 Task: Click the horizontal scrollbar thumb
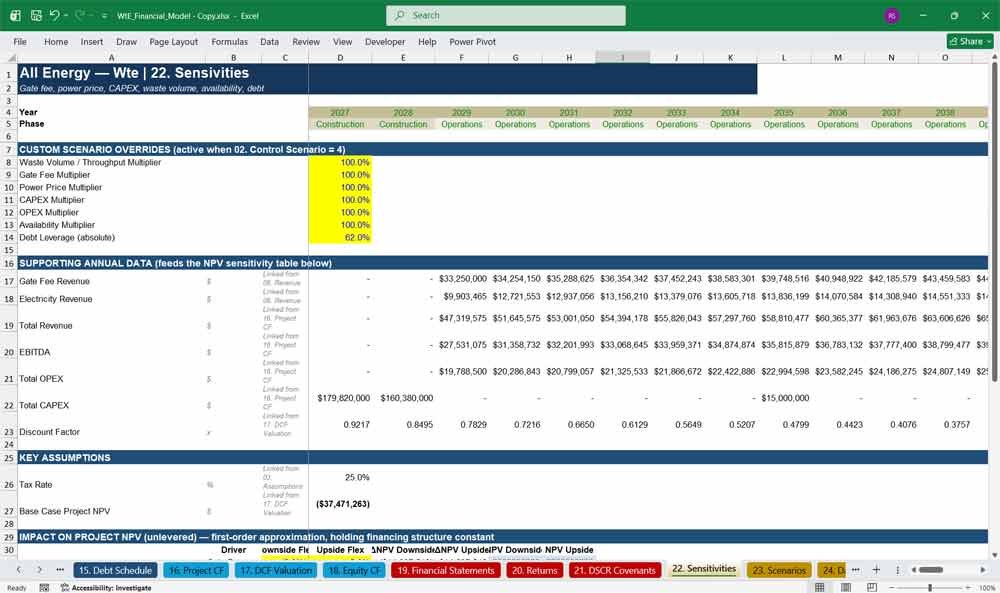point(930,569)
